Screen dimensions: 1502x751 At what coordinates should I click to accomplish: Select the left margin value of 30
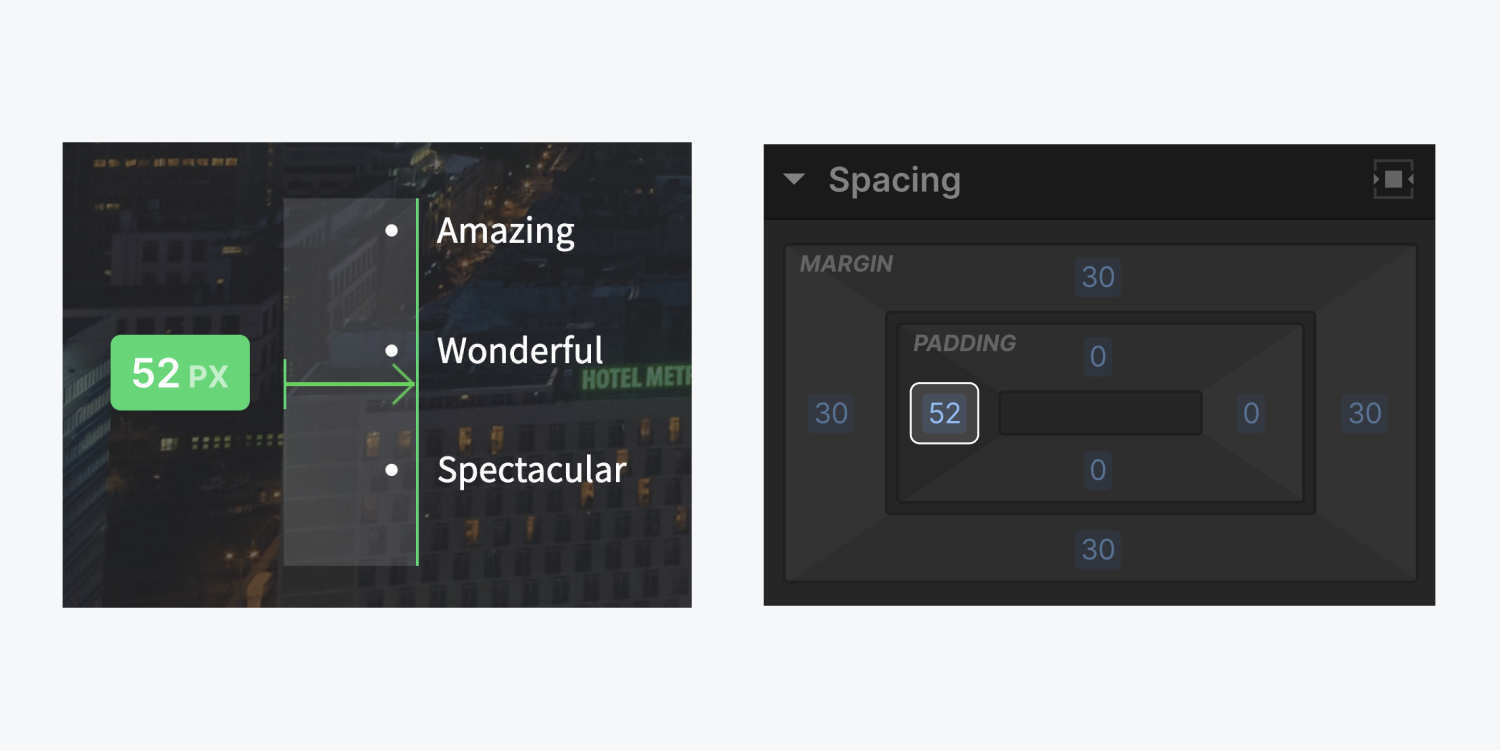[830, 414]
